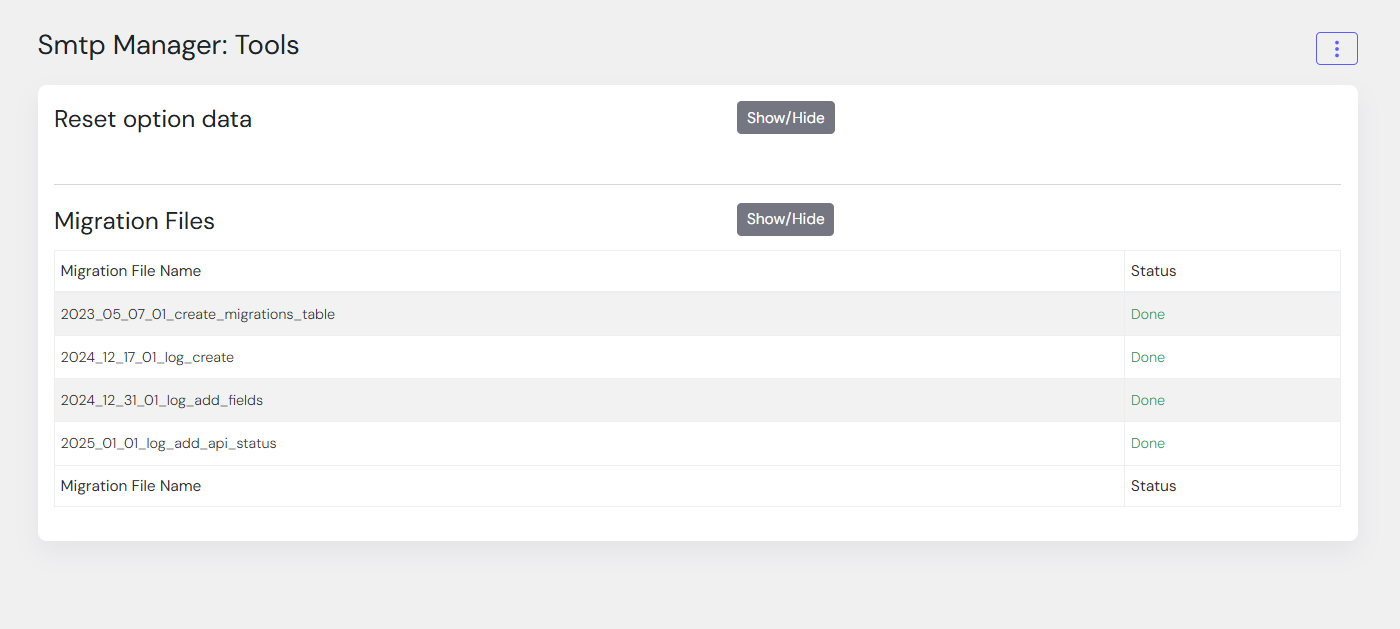Click Done status for create_migrations_table
The height and width of the screenshot is (629, 1400).
[1147, 314]
